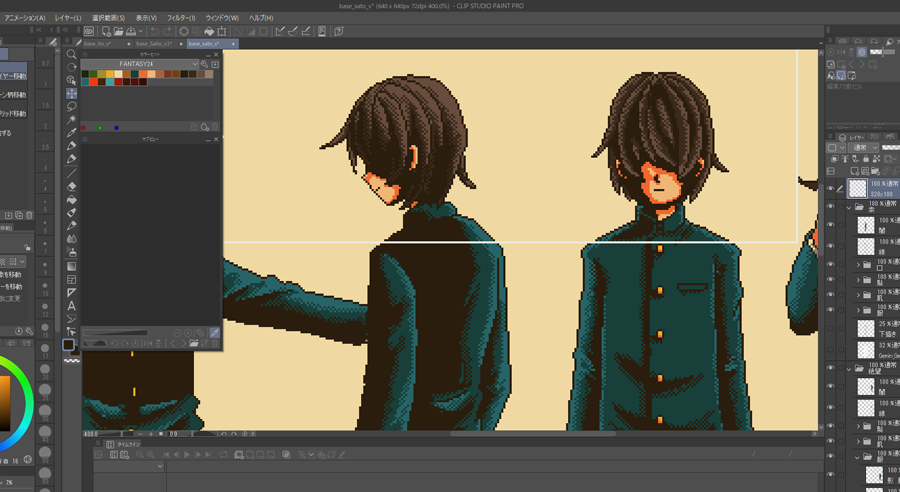
Task: Select the Zoom magnifier tool
Action: [71, 54]
